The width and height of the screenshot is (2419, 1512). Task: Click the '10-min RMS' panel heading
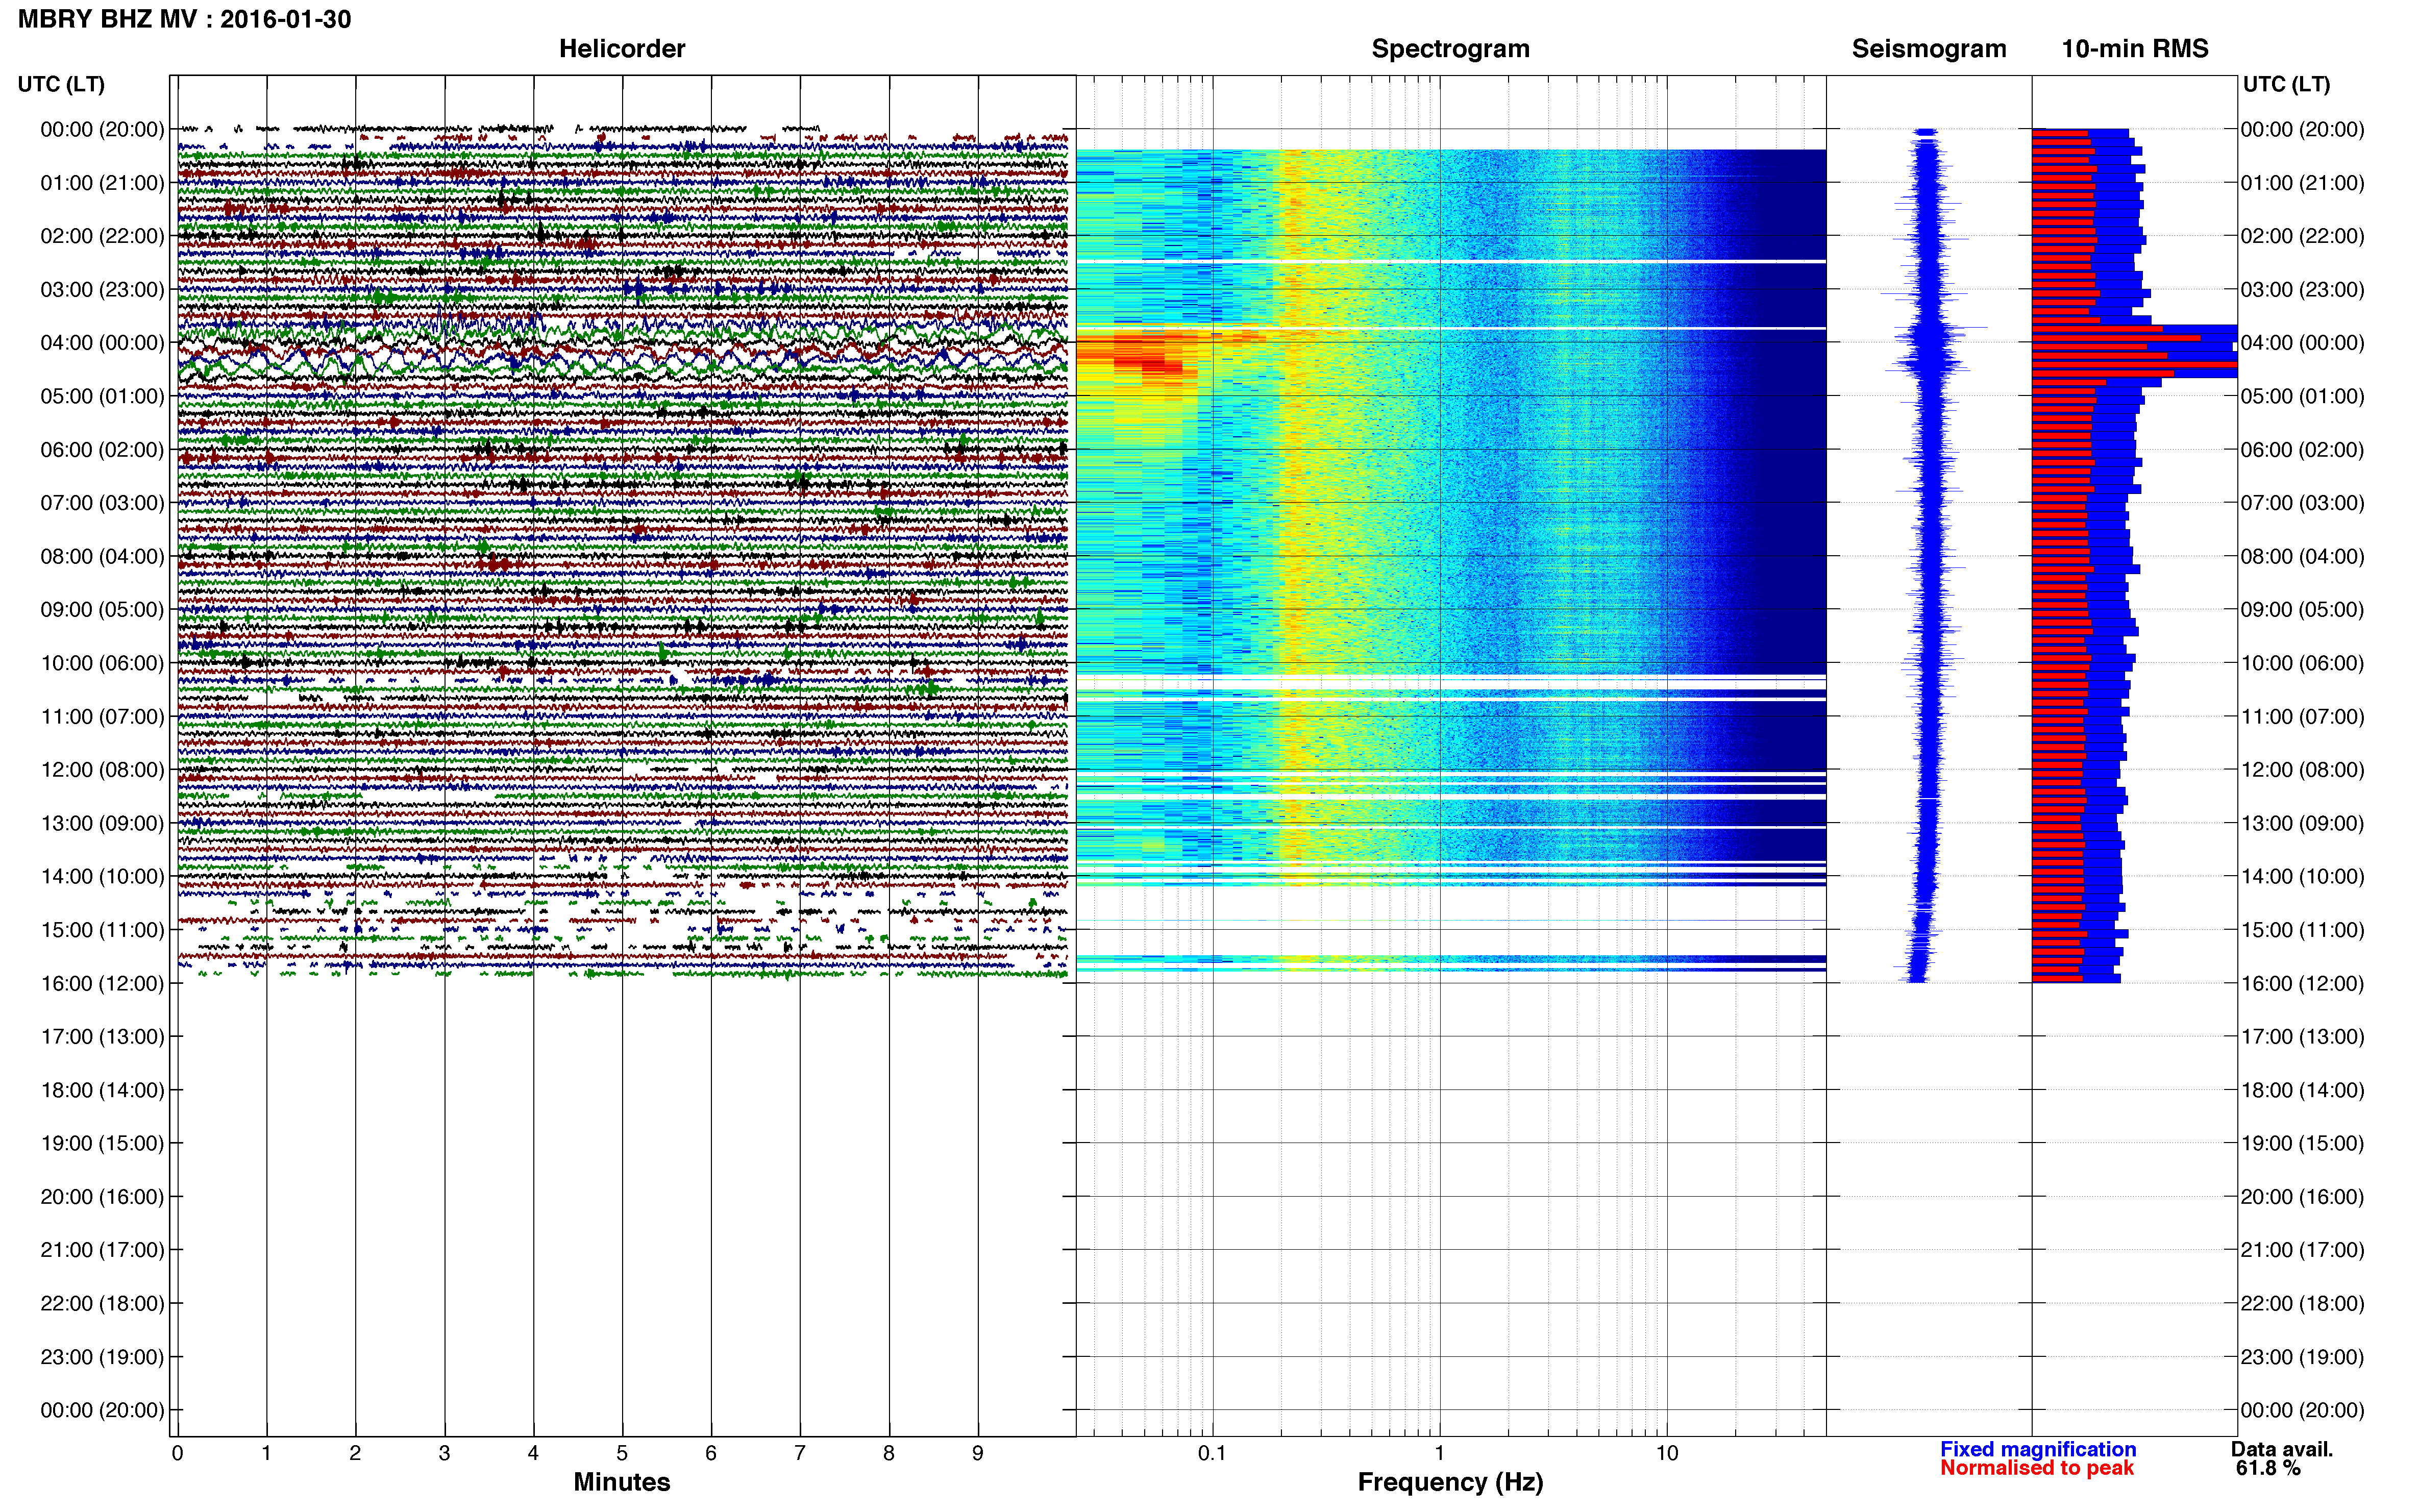(2135, 49)
